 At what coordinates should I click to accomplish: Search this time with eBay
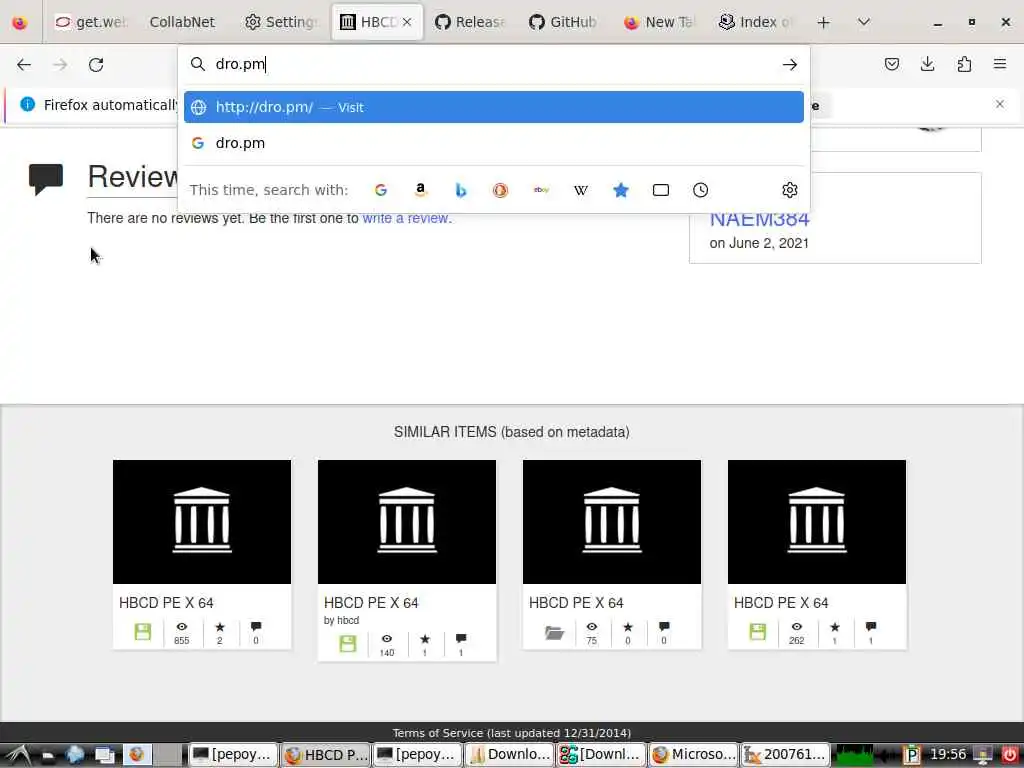pos(541,190)
